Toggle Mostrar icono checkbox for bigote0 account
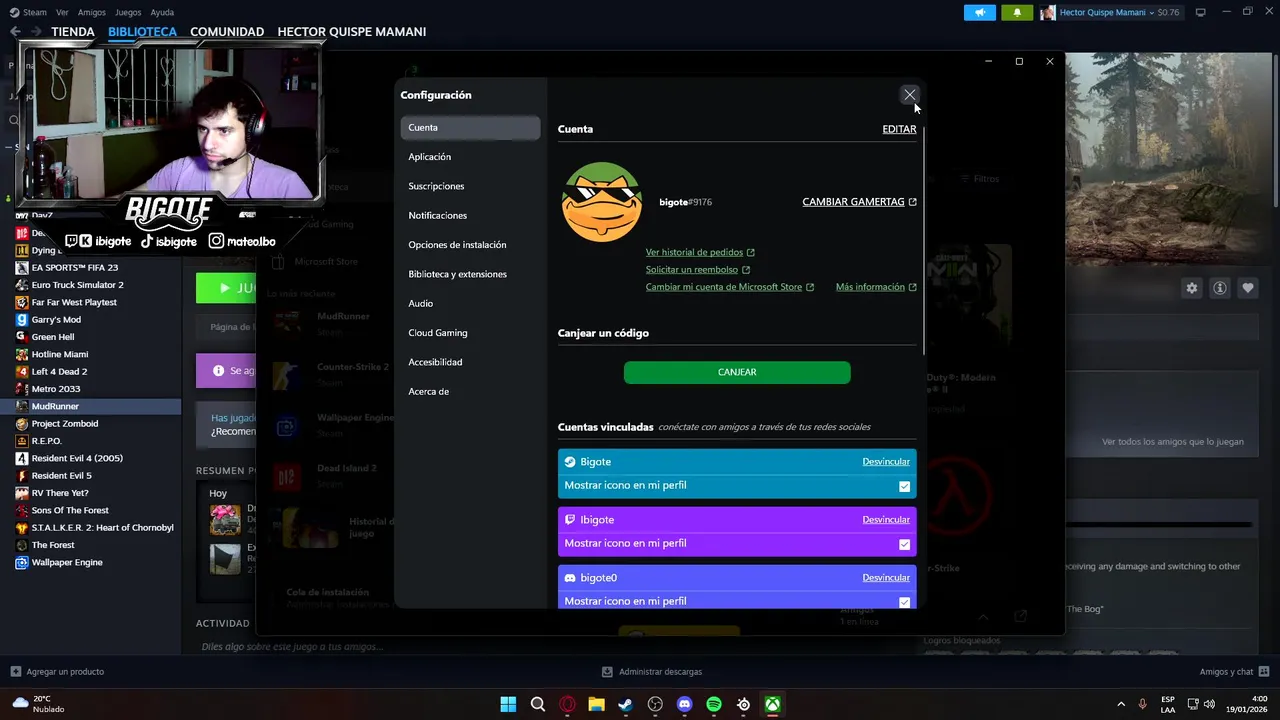Screen dimensions: 1280x720 [904, 602]
